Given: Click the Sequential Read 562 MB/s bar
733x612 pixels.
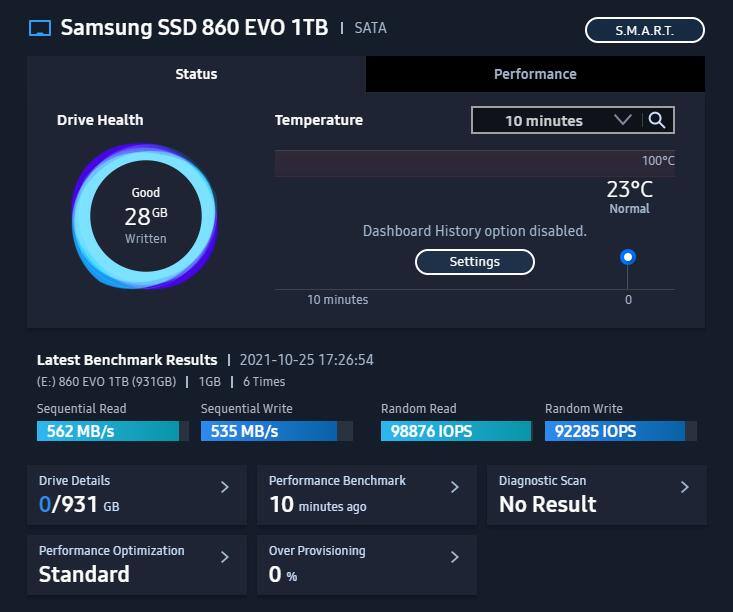Looking at the screenshot, I should coord(110,431).
